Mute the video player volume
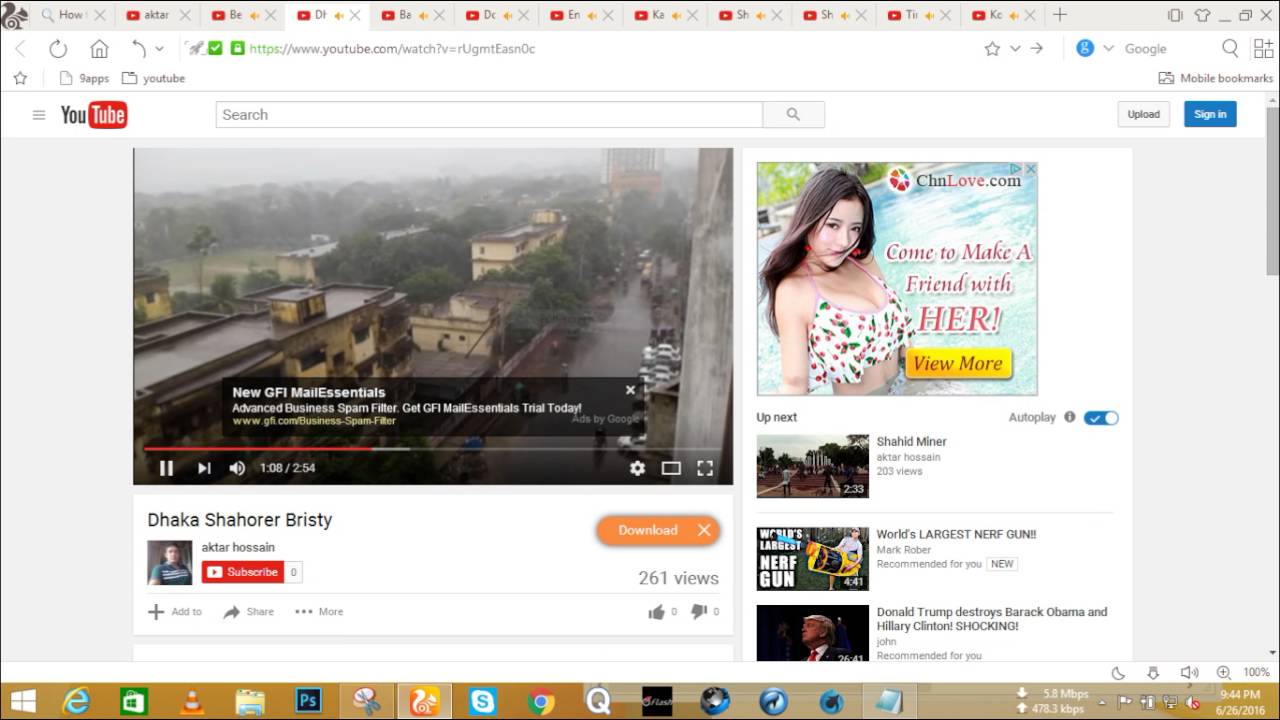The width and height of the screenshot is (1280, 720). pos(237,468)
